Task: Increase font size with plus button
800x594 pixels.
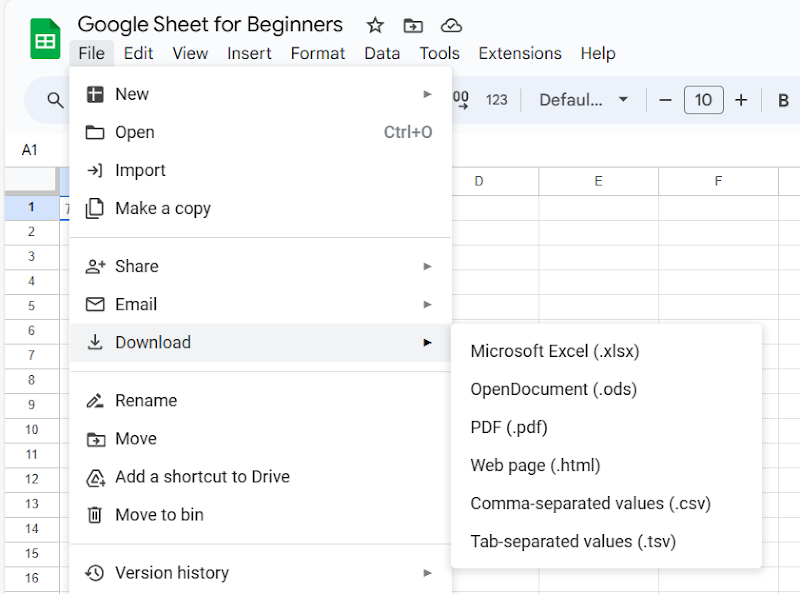Action: pos(741,100)
